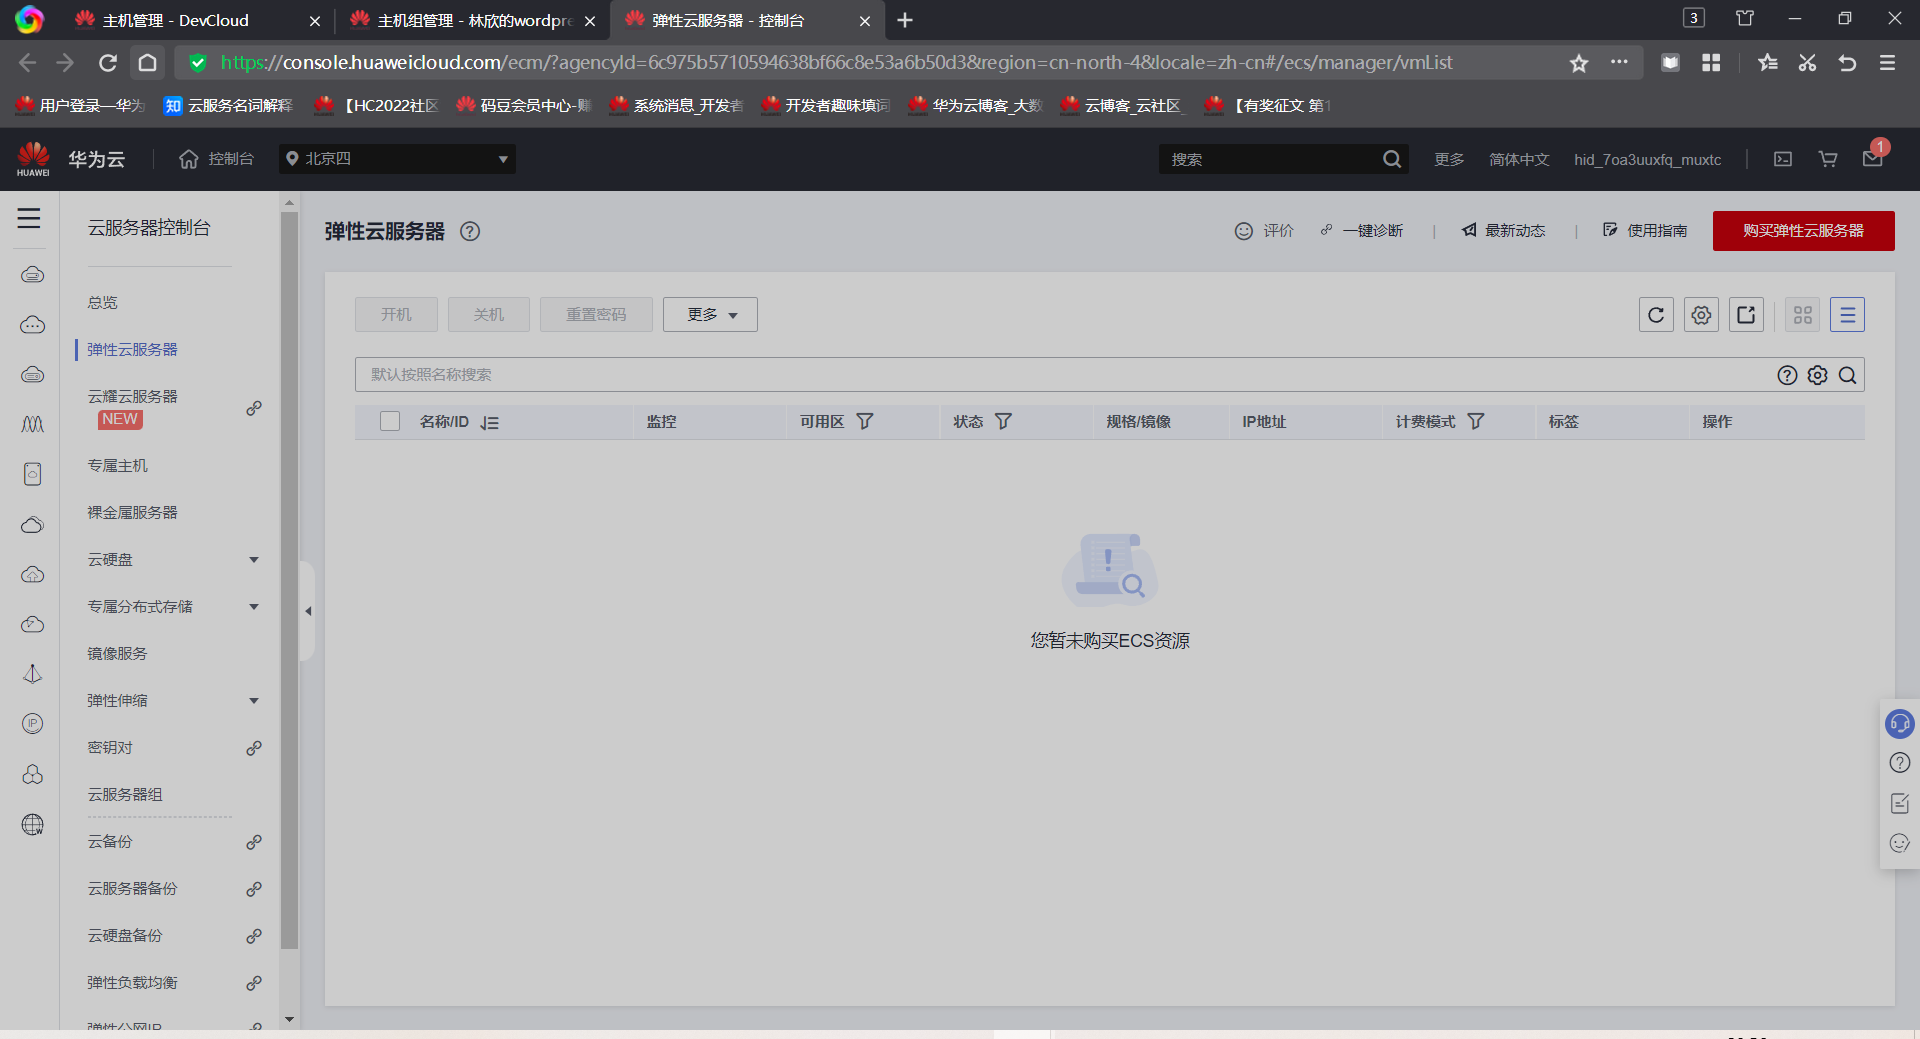Open the shopping cart icon
Image resolution: width=1920 pixels, height=1039 pixels.
coord(1828,159)
